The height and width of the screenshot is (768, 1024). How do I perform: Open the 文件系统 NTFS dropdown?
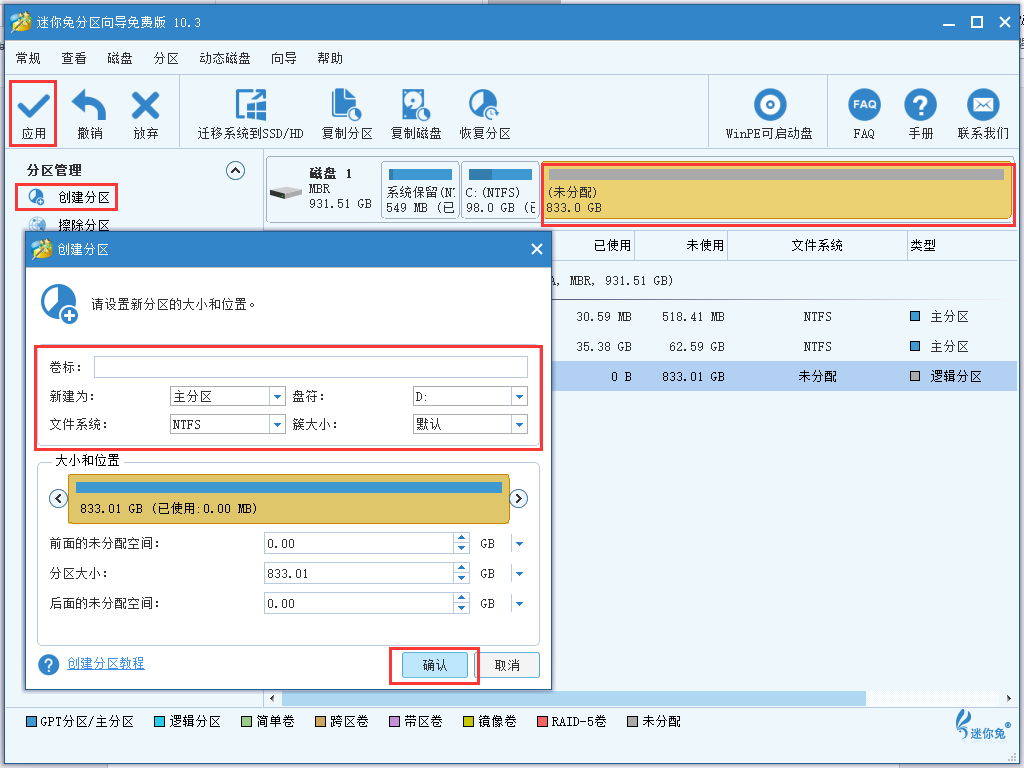pyautogui.click(x=277, y=424)
